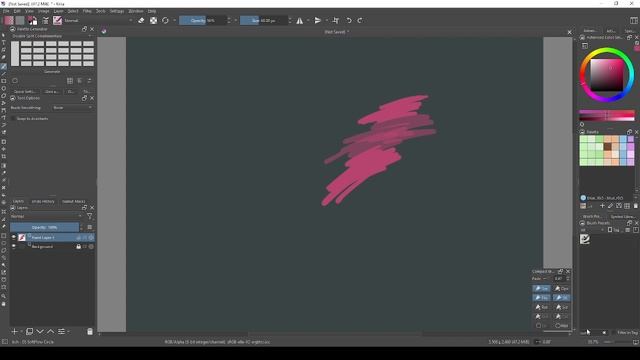
Task: Undo the last action
Action: 349,20
